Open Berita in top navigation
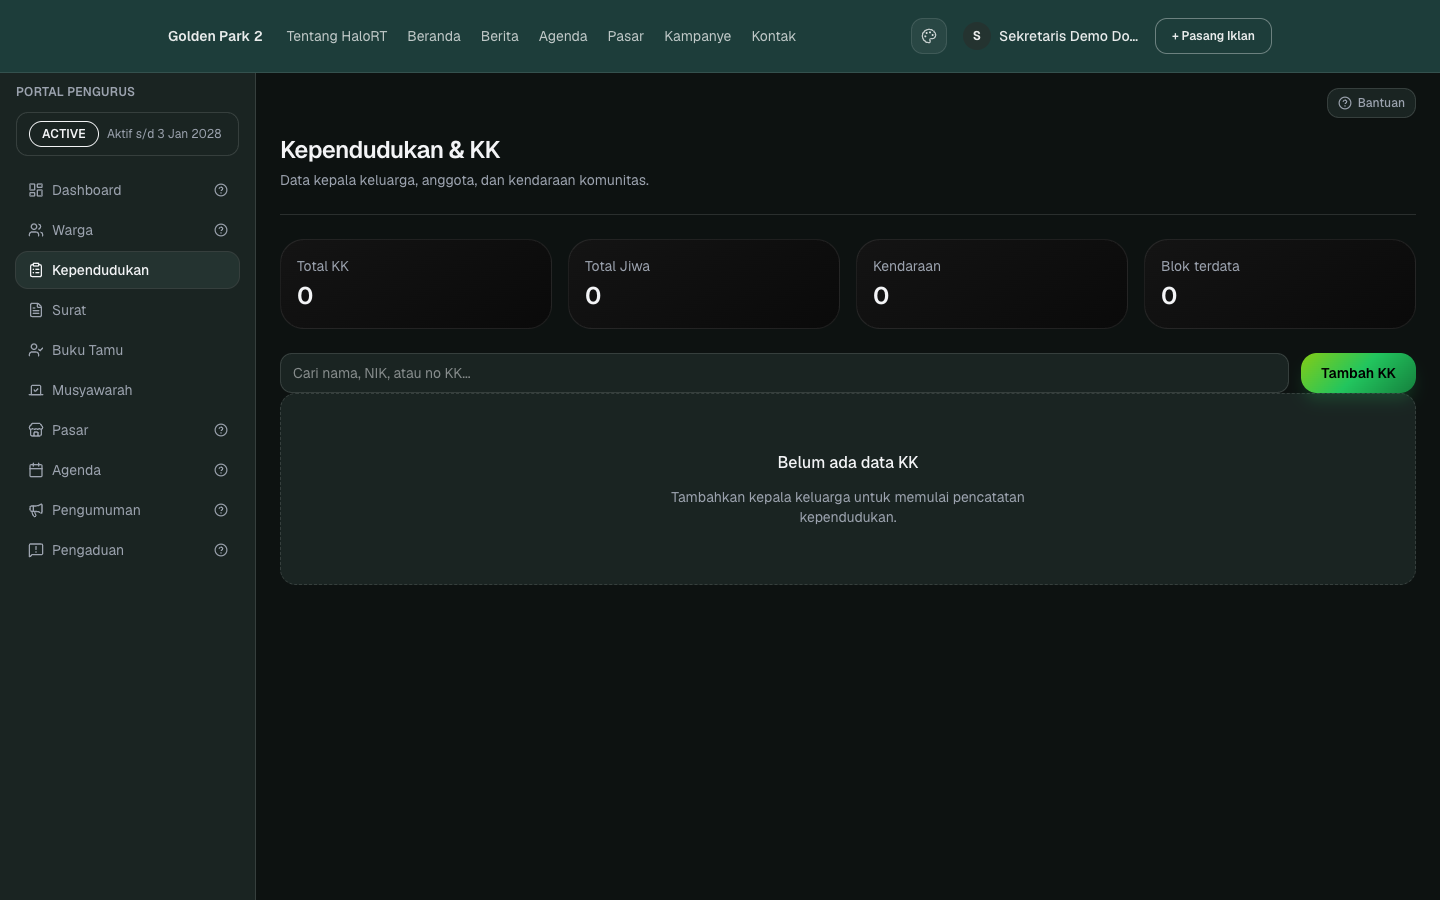This screenshot has width=1440, height=900. [x=500, y=36]
